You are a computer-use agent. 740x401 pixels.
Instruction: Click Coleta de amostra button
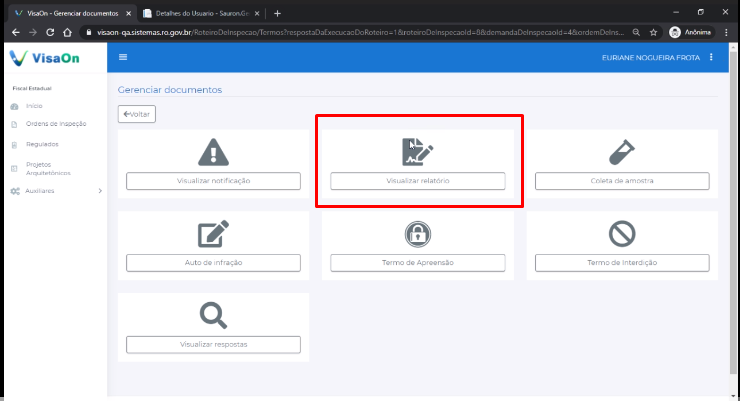(622, 181)
